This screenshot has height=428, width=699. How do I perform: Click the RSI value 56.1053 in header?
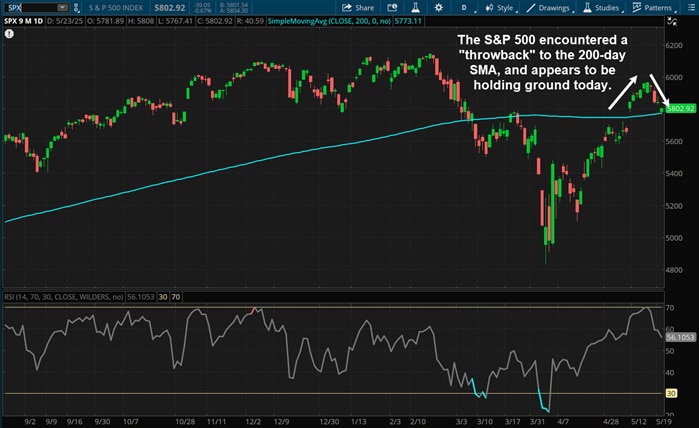click(140, 297)
